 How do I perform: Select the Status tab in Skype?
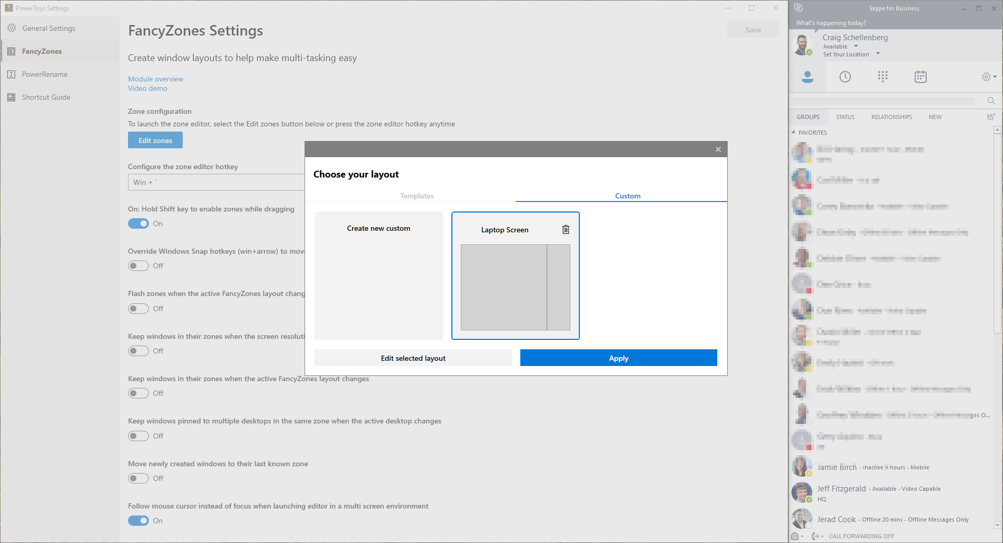click(x=845, y=117)
